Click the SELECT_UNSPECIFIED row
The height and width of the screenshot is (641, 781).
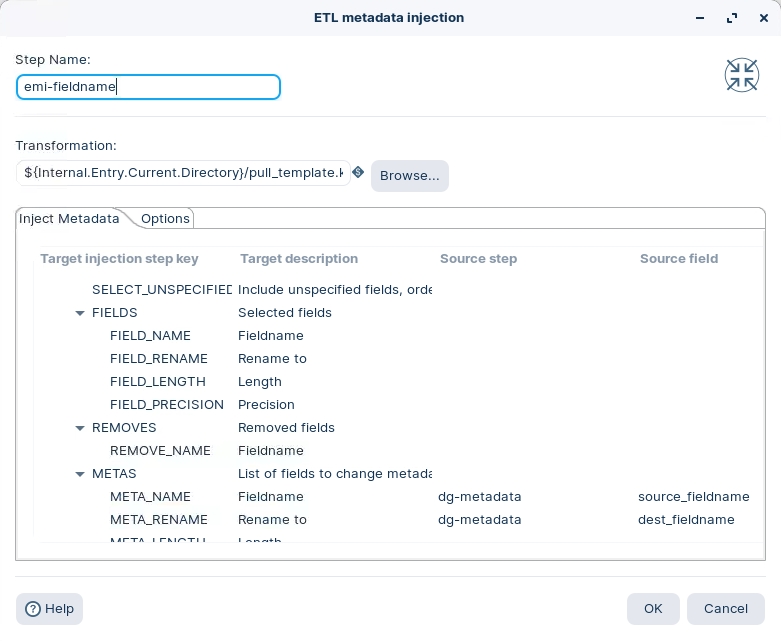click(x=161, y=290)
